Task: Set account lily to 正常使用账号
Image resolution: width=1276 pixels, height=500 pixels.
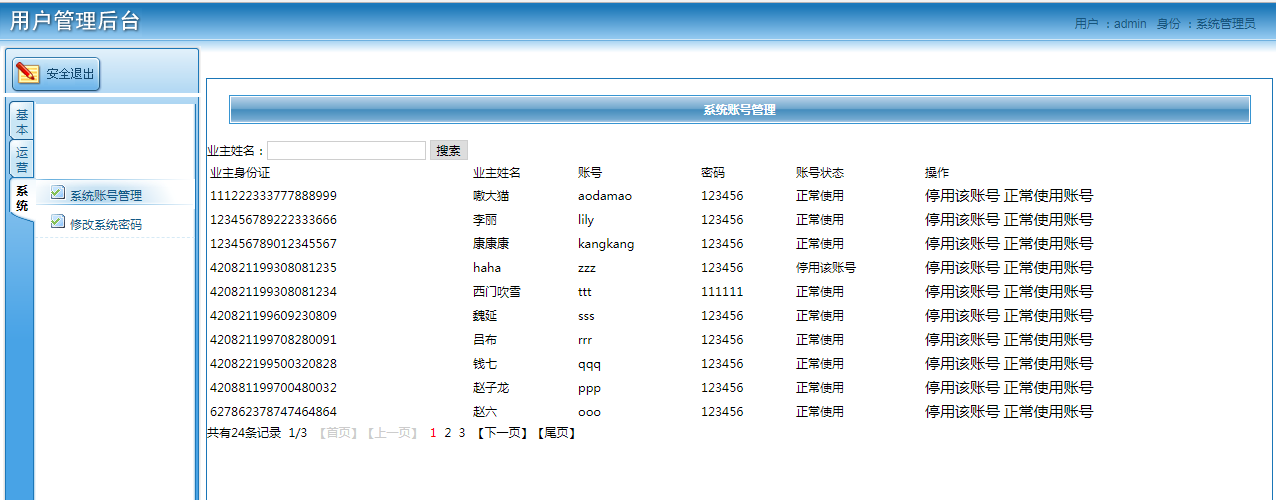Action: tap(1048, 219)
